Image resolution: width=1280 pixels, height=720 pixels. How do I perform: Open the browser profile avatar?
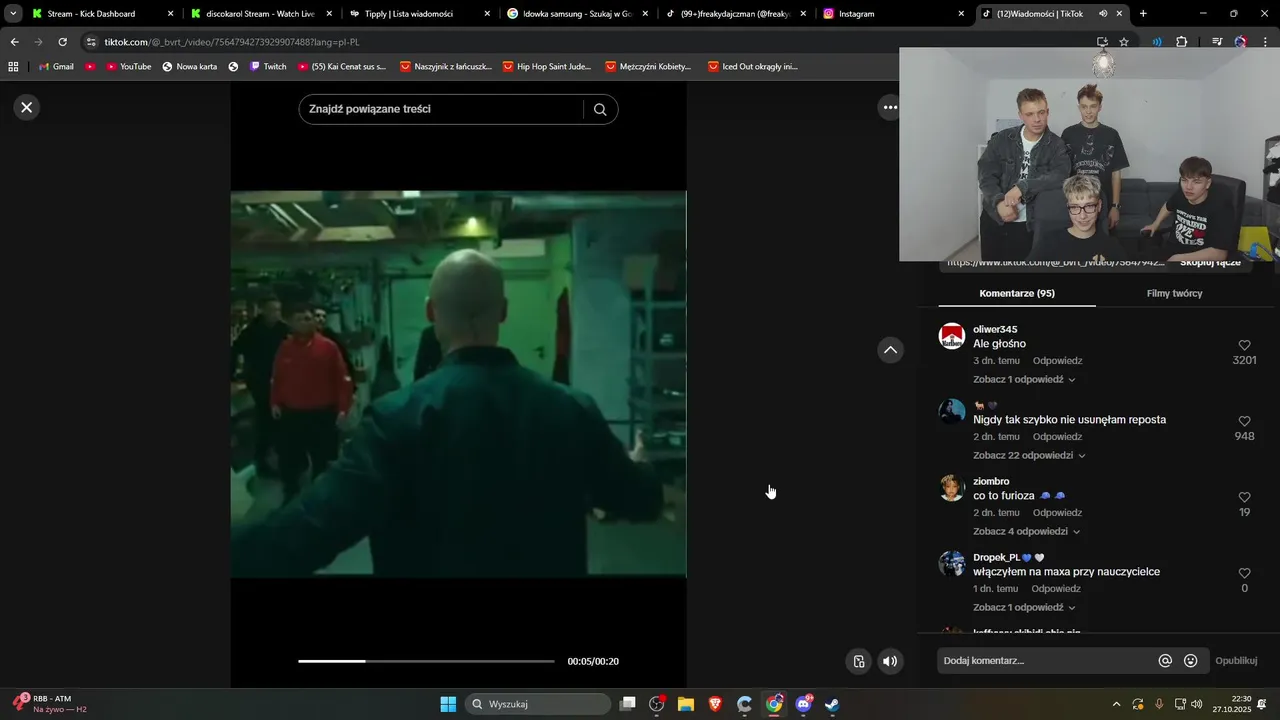[1241, 42]
